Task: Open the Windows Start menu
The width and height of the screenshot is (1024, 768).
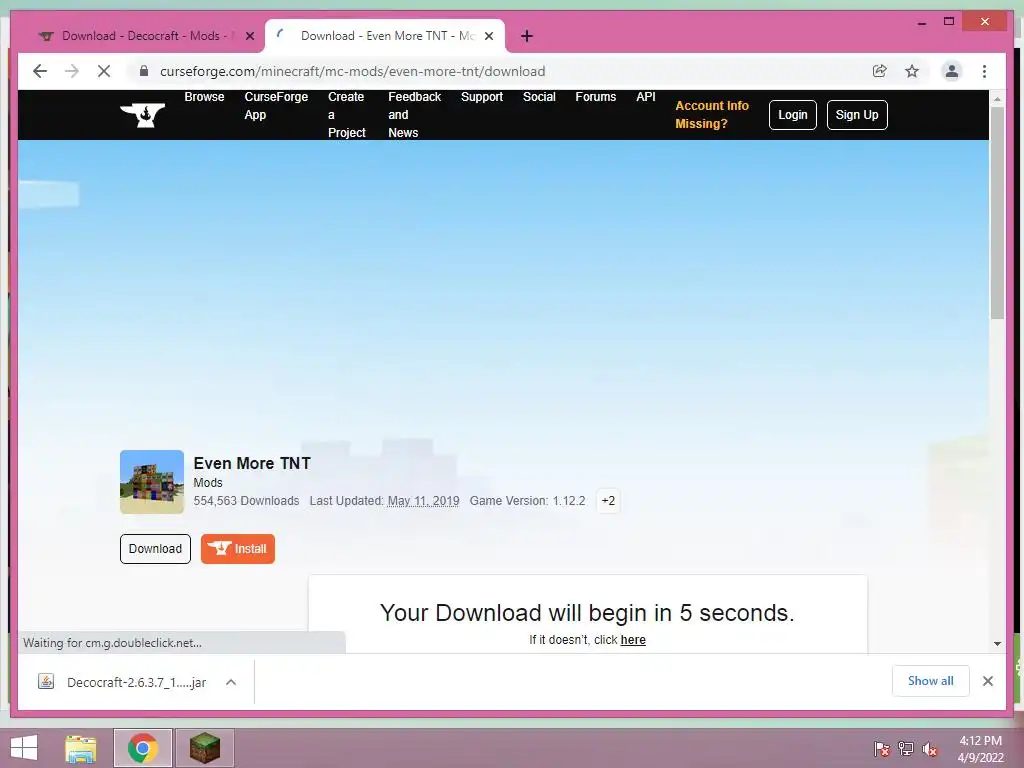Action: 24,748
